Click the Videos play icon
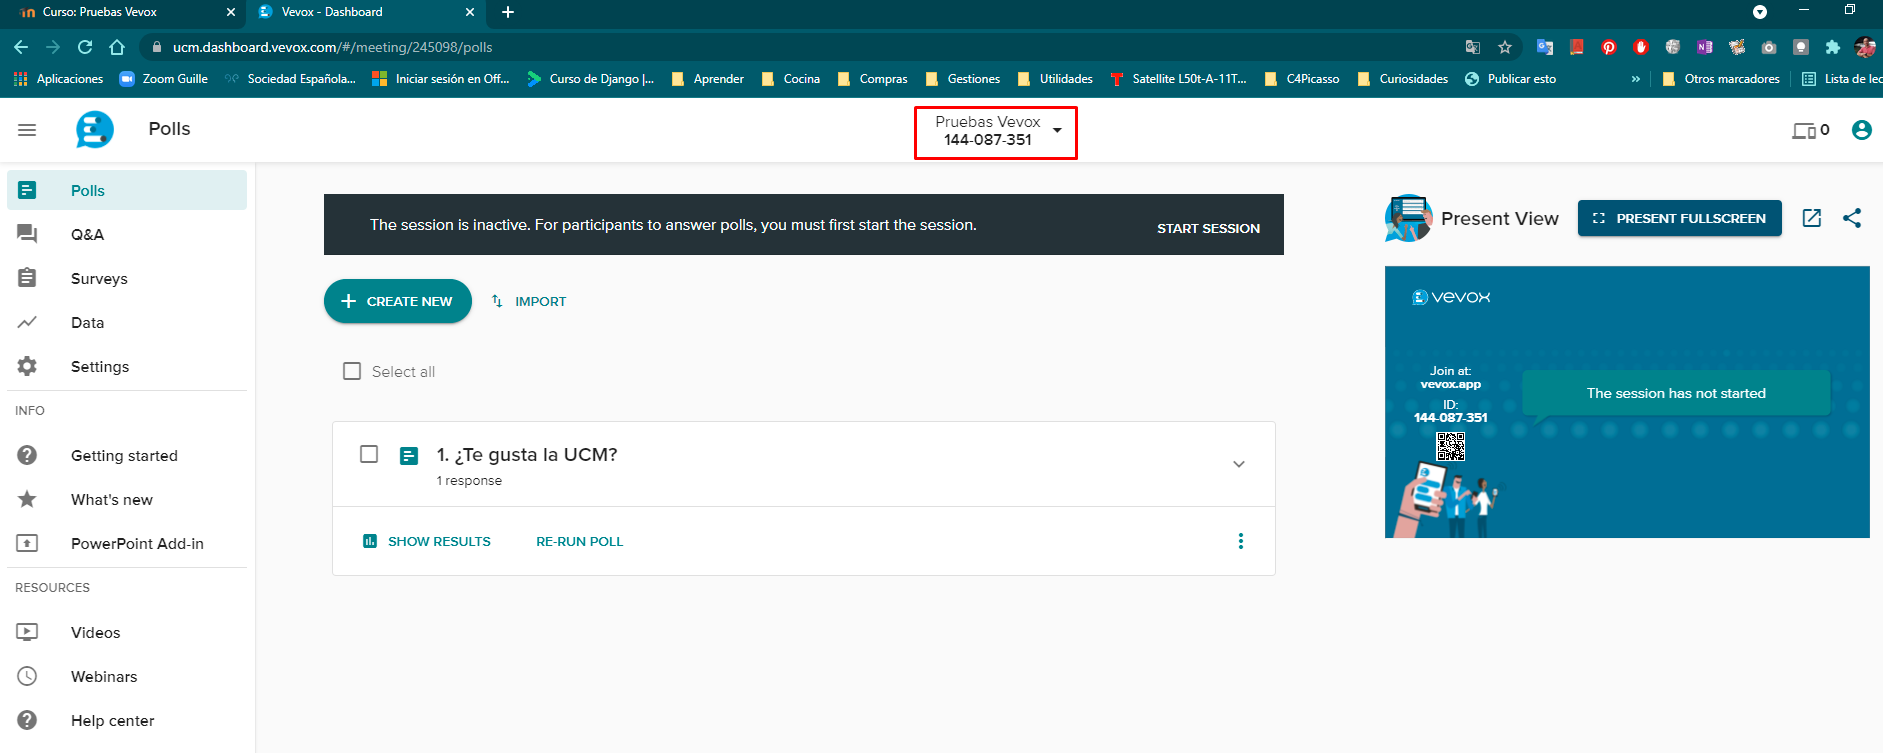Screen dimensions: 1883x753 [27, 632]
